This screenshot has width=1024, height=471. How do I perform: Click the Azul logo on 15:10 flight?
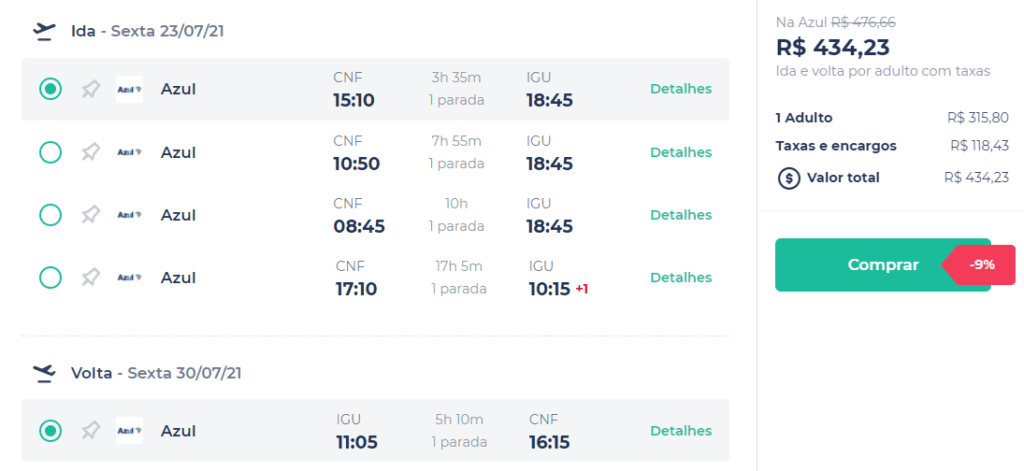pyautogui.click(x=129, y=89)
